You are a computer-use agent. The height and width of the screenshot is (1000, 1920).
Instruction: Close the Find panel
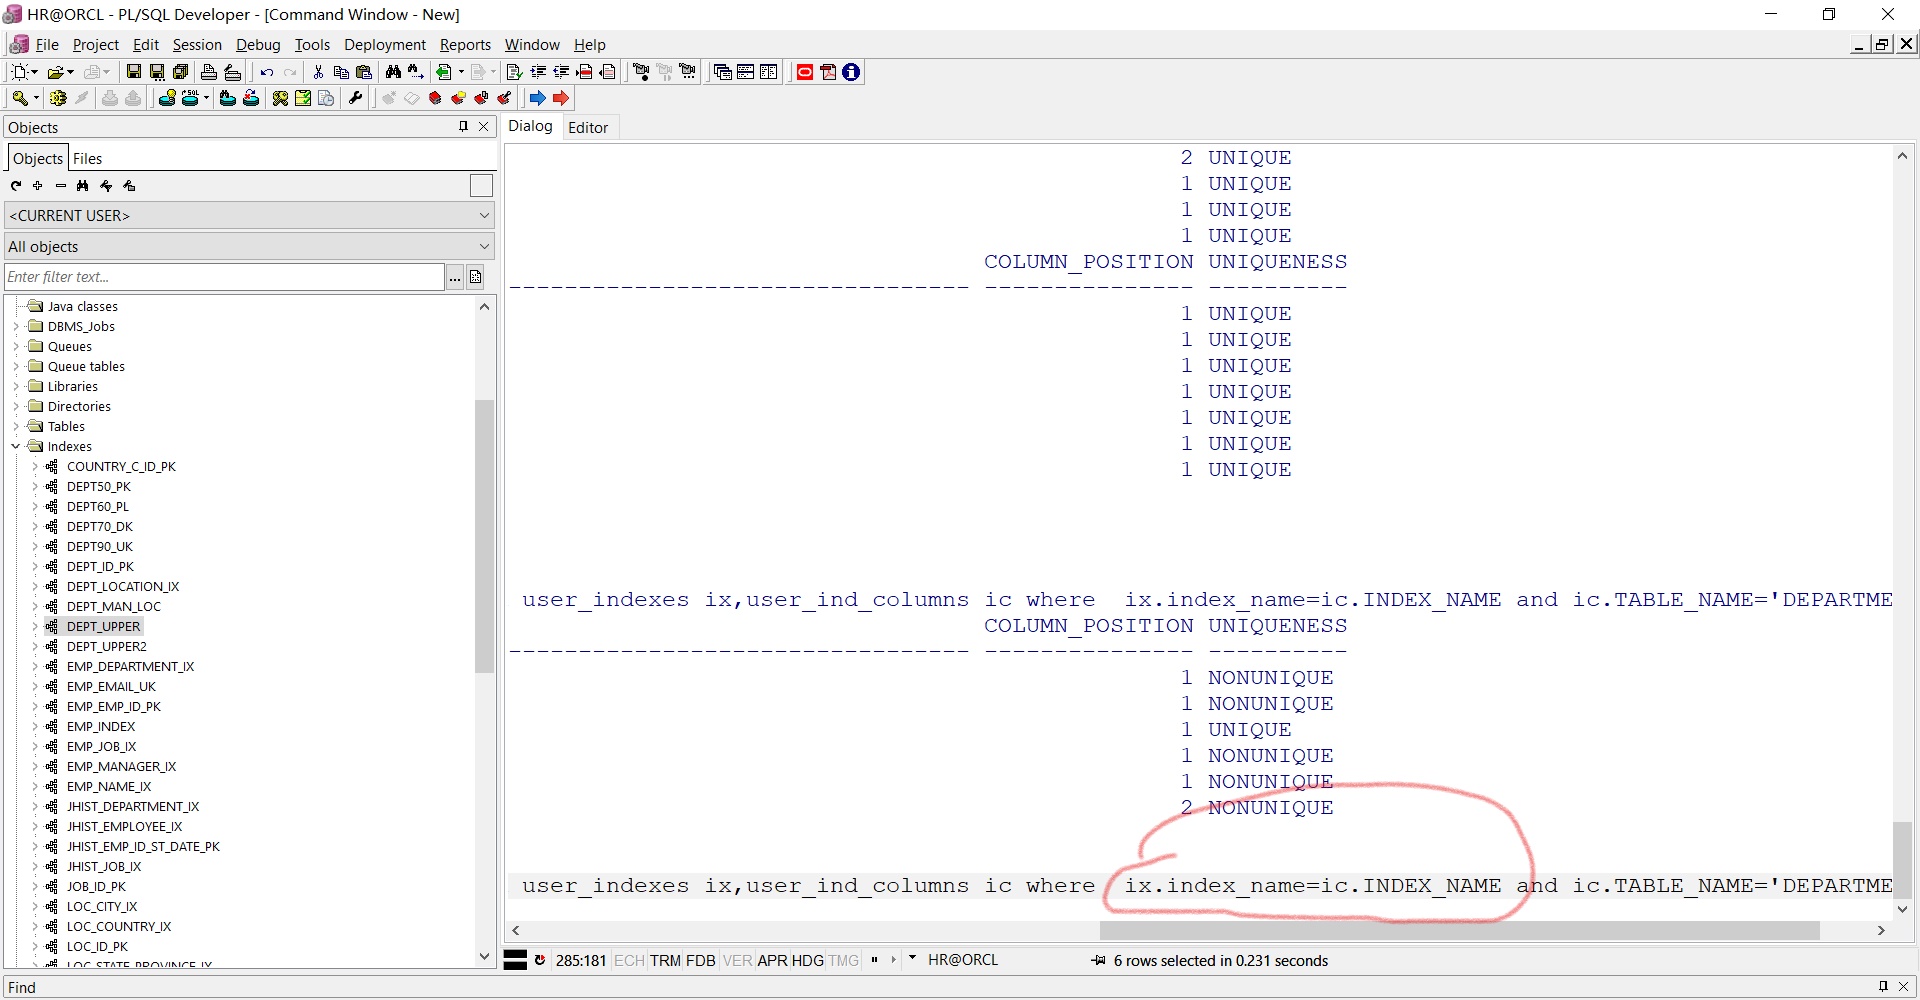click(1904, 986)
